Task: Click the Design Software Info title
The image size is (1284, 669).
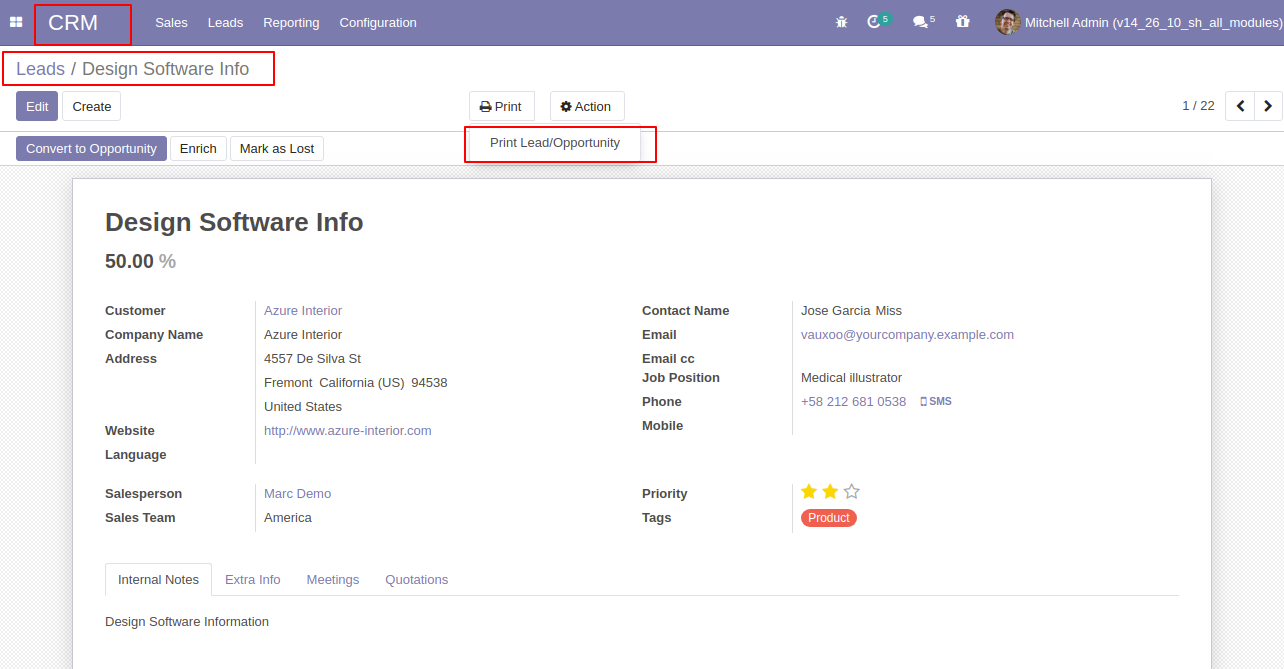Action: tap(234, 222)
